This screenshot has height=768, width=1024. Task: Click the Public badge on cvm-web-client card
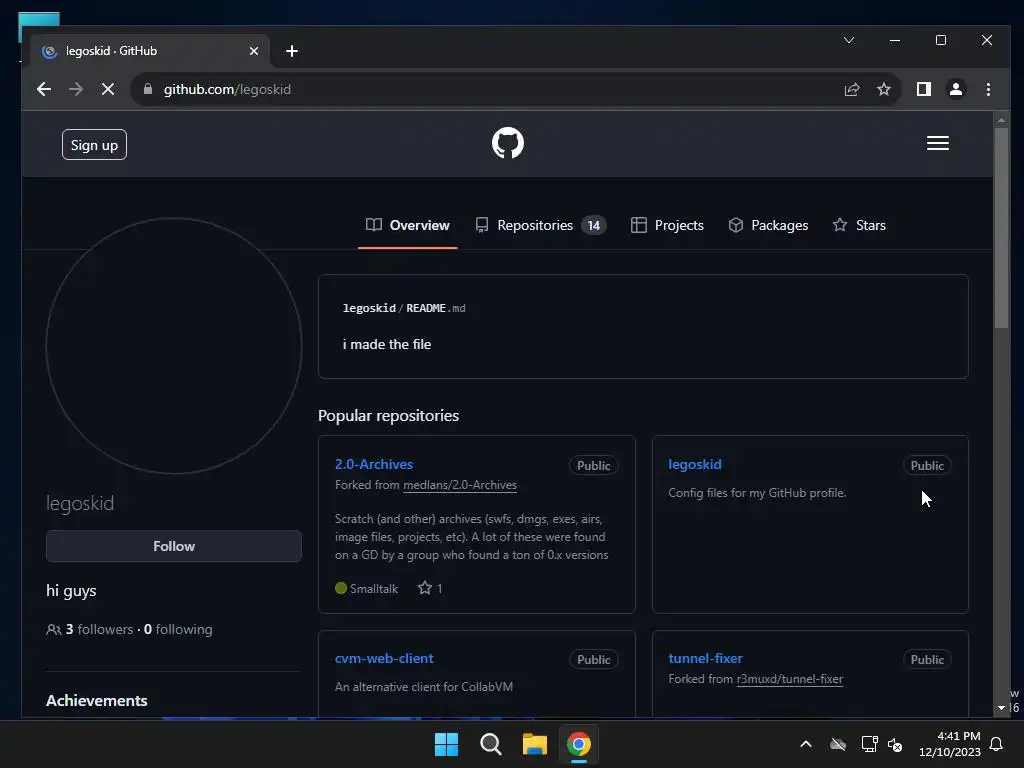(593, 660)
